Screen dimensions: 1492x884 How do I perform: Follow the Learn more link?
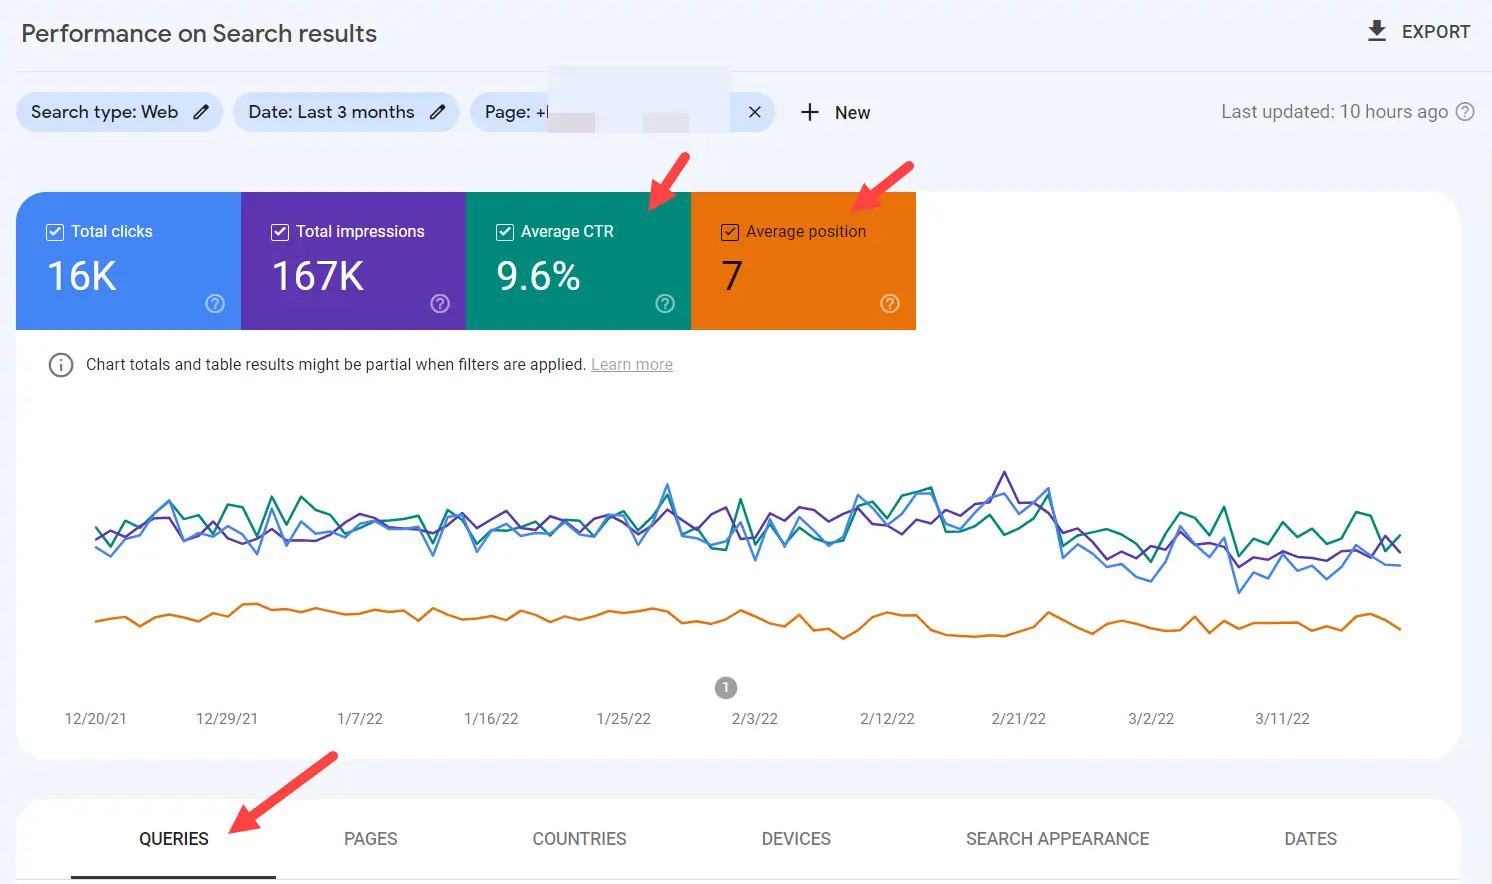631,365
